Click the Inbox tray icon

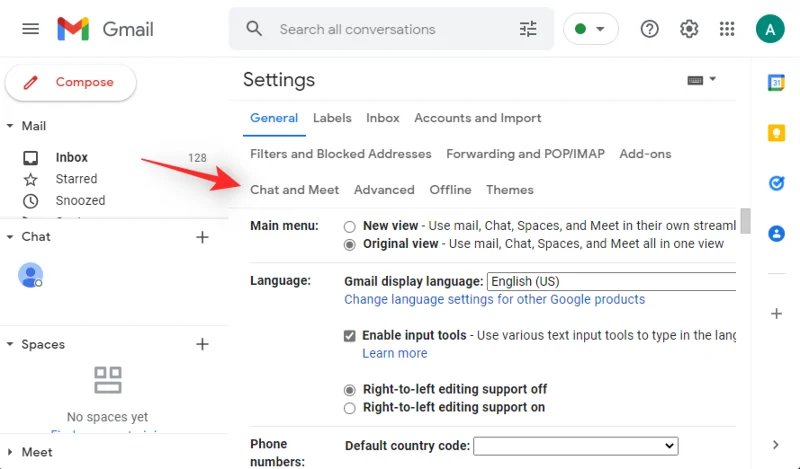click(x=31, y=158)
